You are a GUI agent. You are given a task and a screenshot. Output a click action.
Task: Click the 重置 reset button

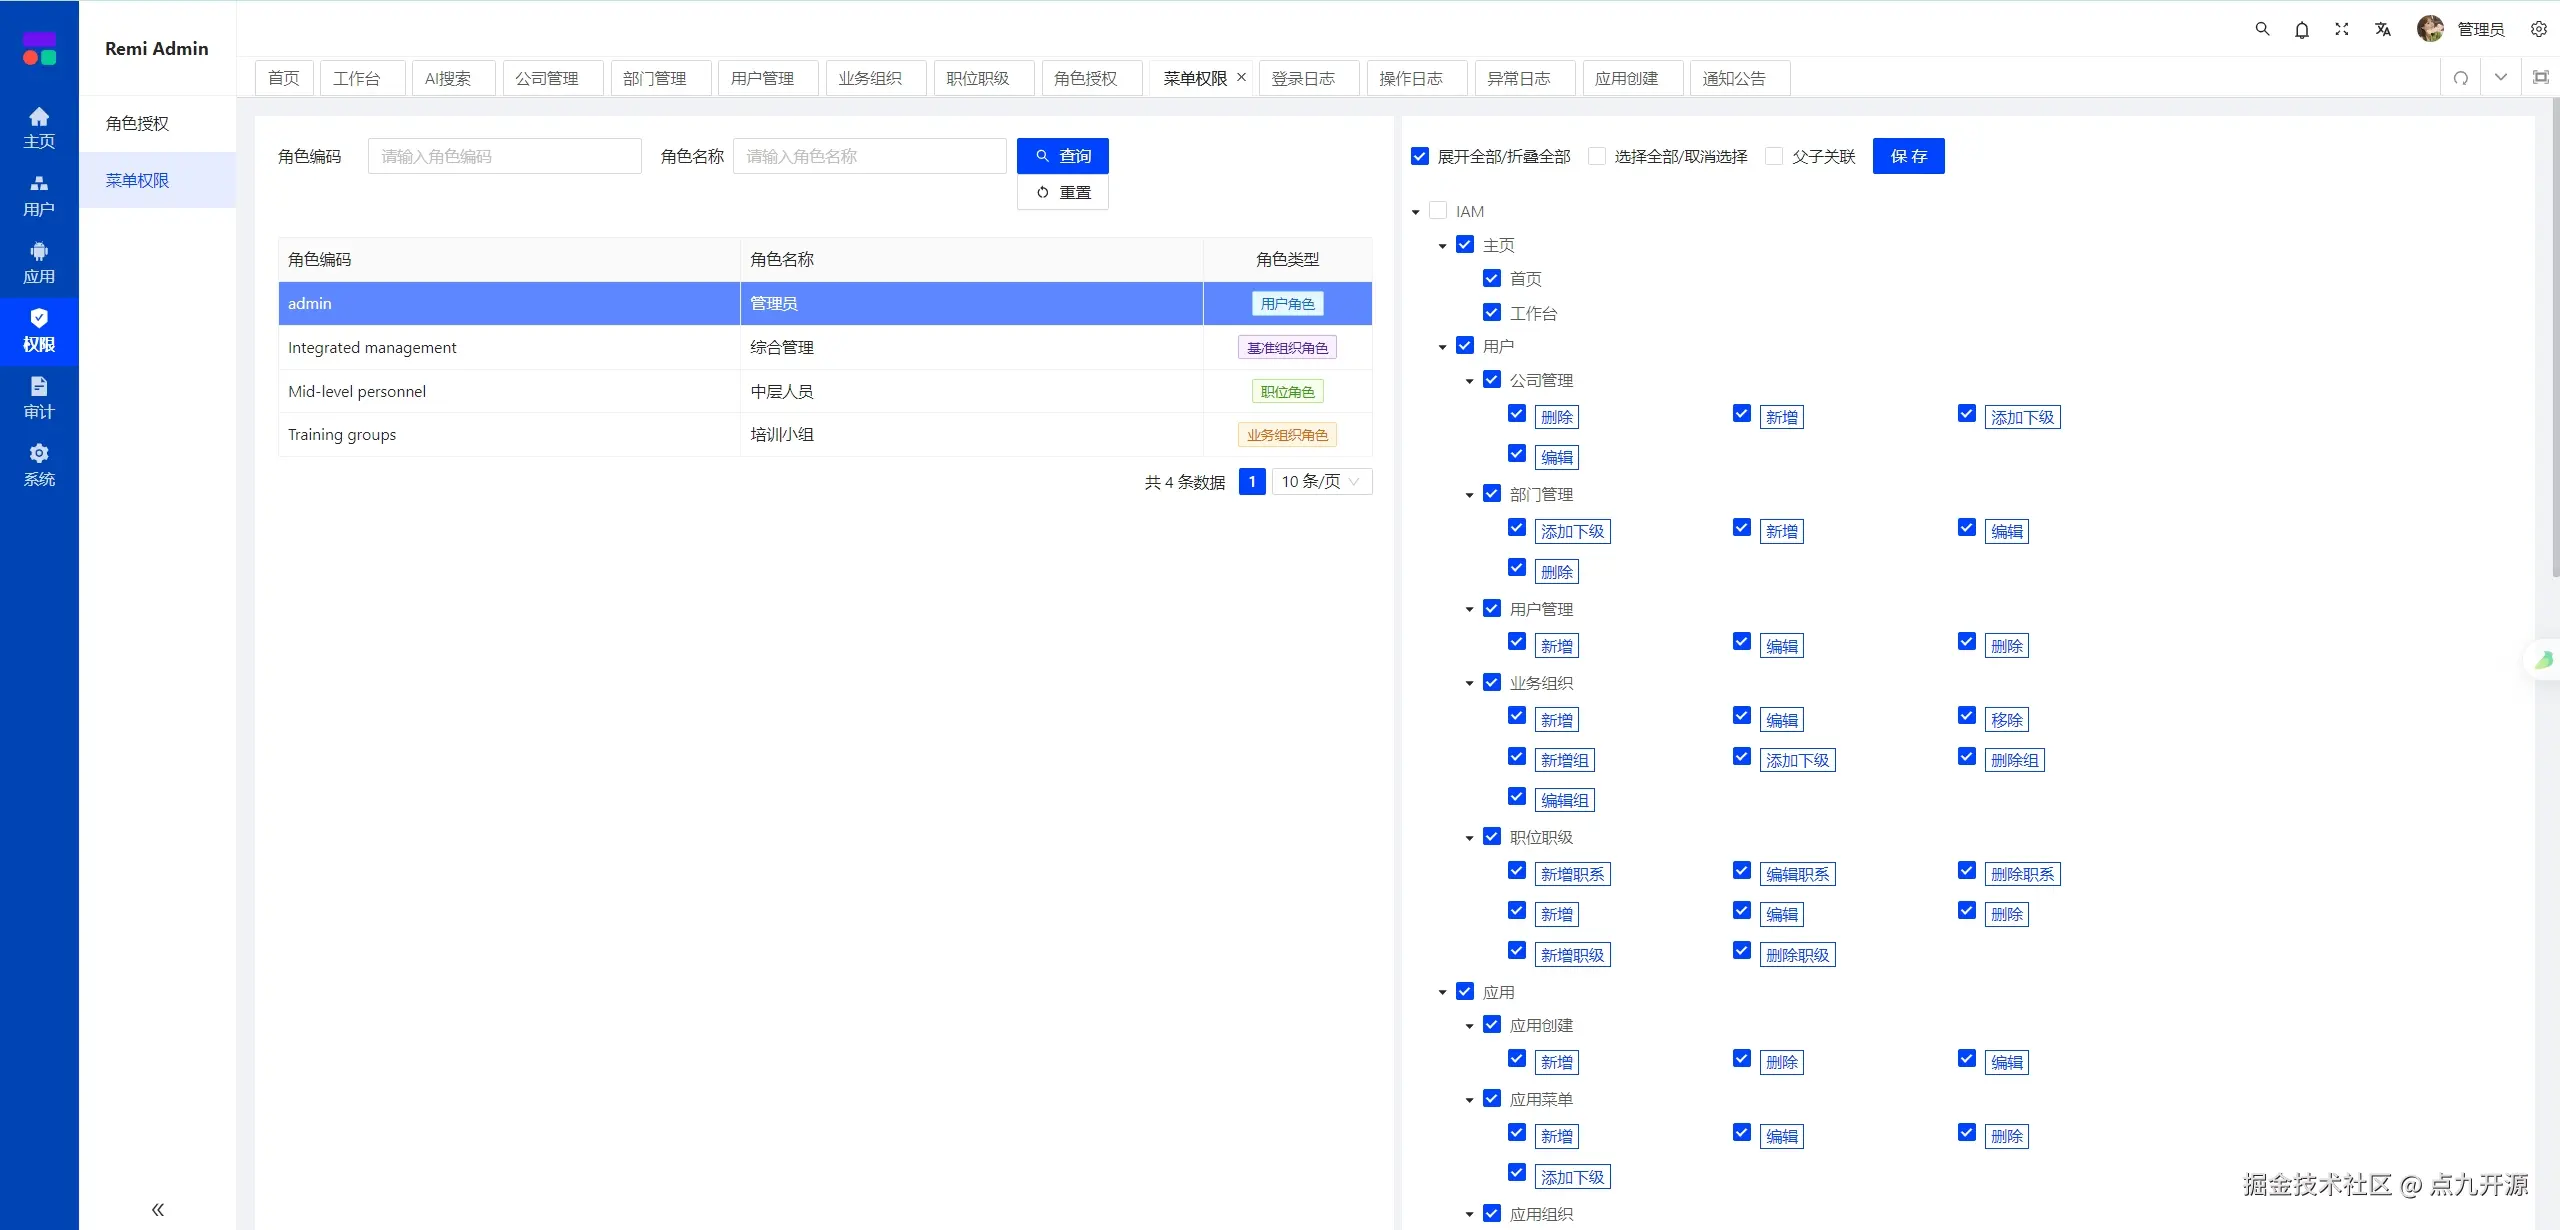click(x=1062, y=192)
